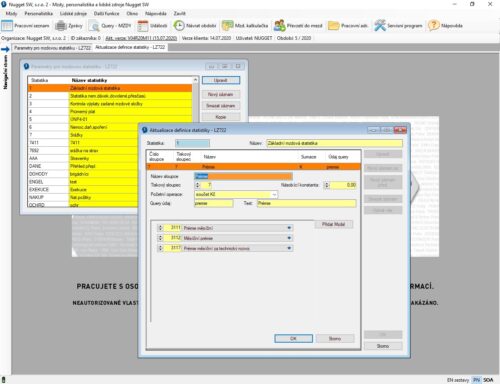This screenshot has height=384, width=500.
Task: Expand the 3112 Měsíční prémie dropdown arrow
Action: (289, 238)
